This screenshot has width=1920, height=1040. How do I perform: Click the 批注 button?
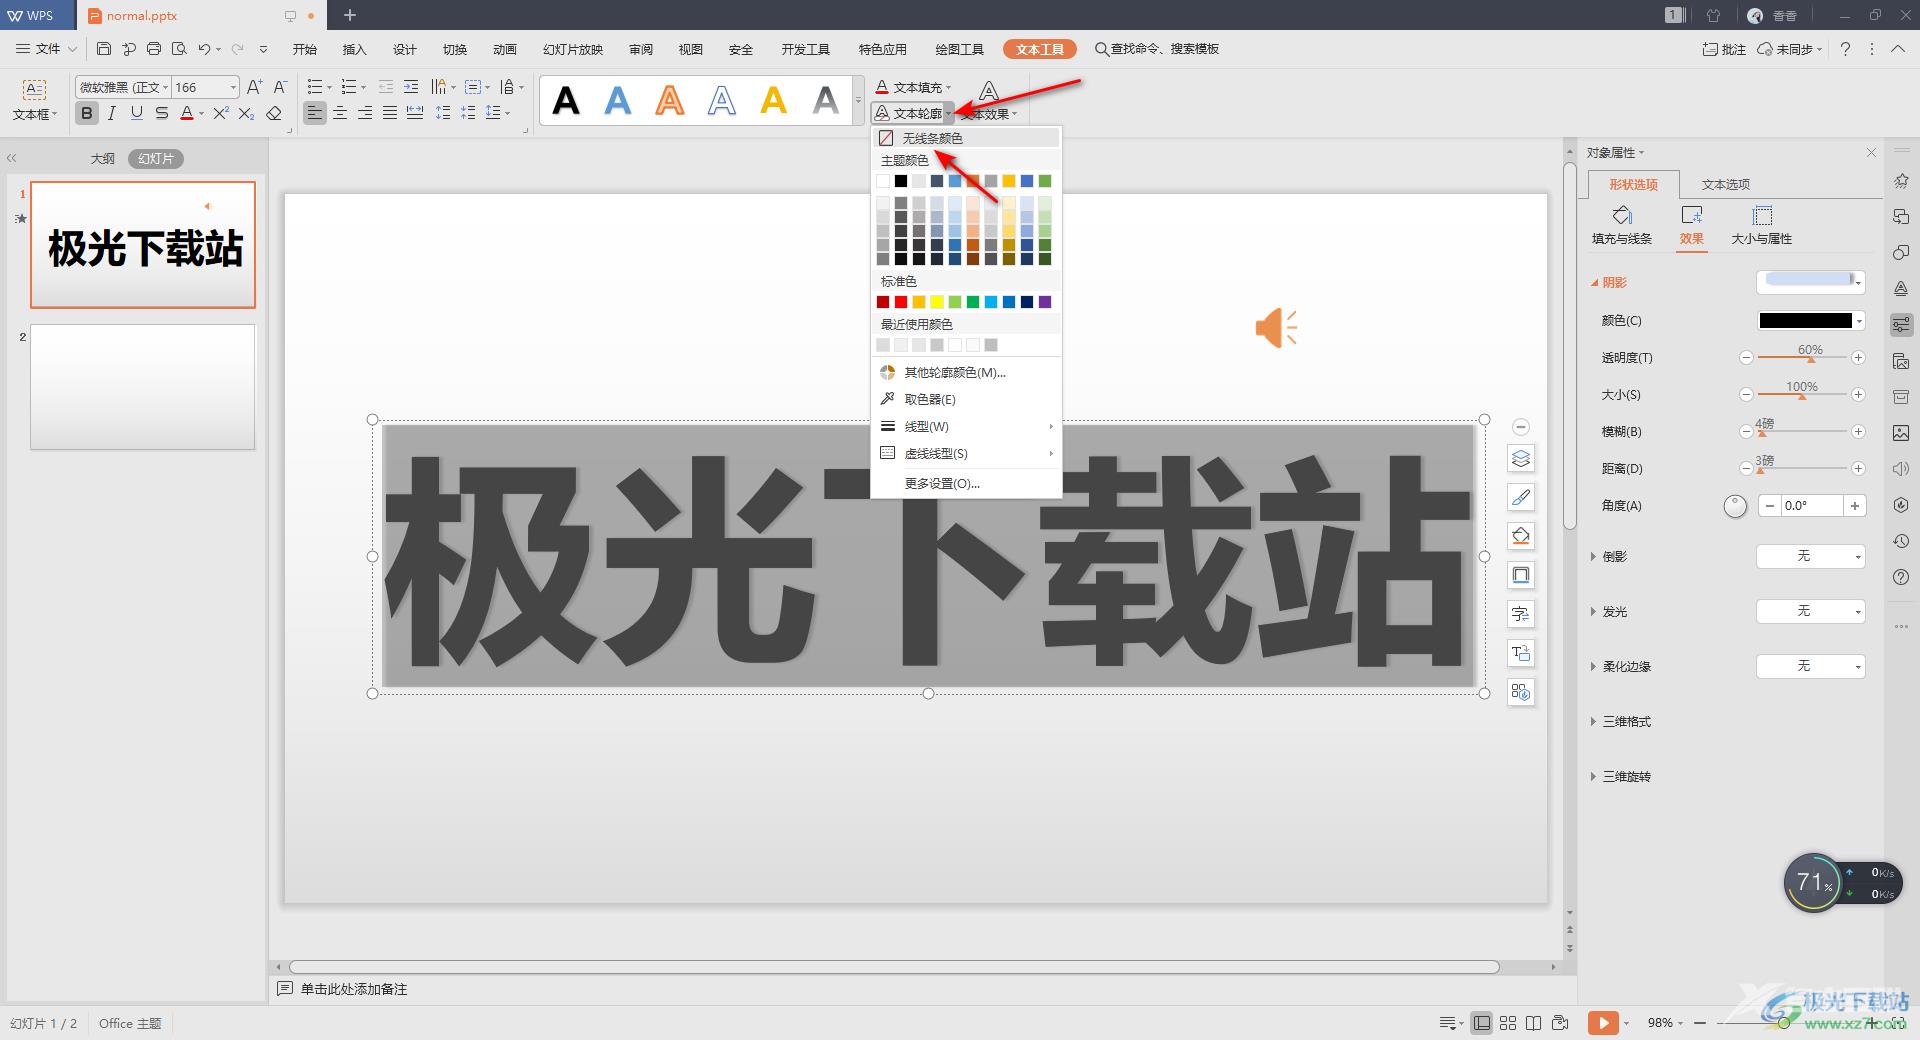pyautogui.click(x=1725, y=49)
